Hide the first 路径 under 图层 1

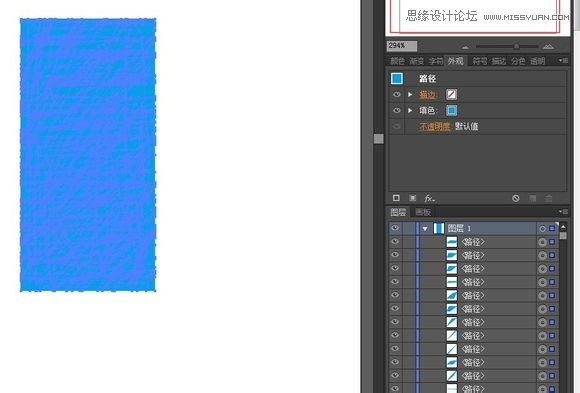tap(395, 242)
